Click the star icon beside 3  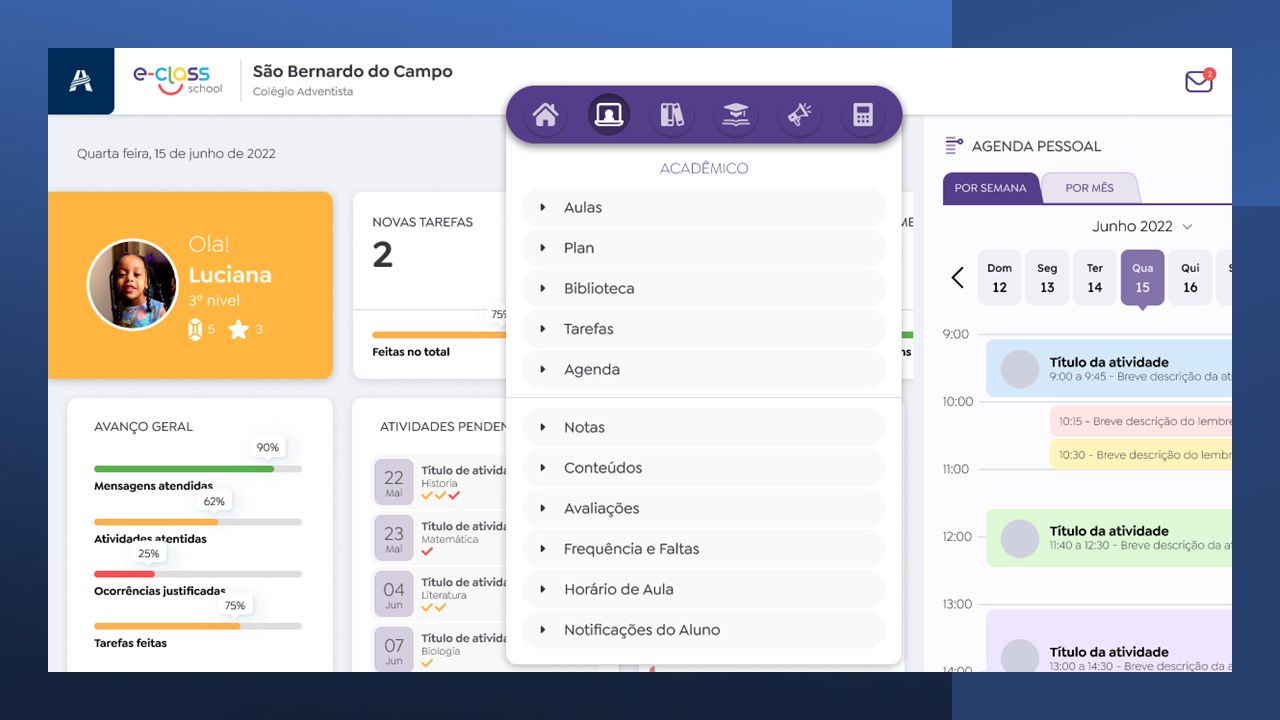pos(238,329)
